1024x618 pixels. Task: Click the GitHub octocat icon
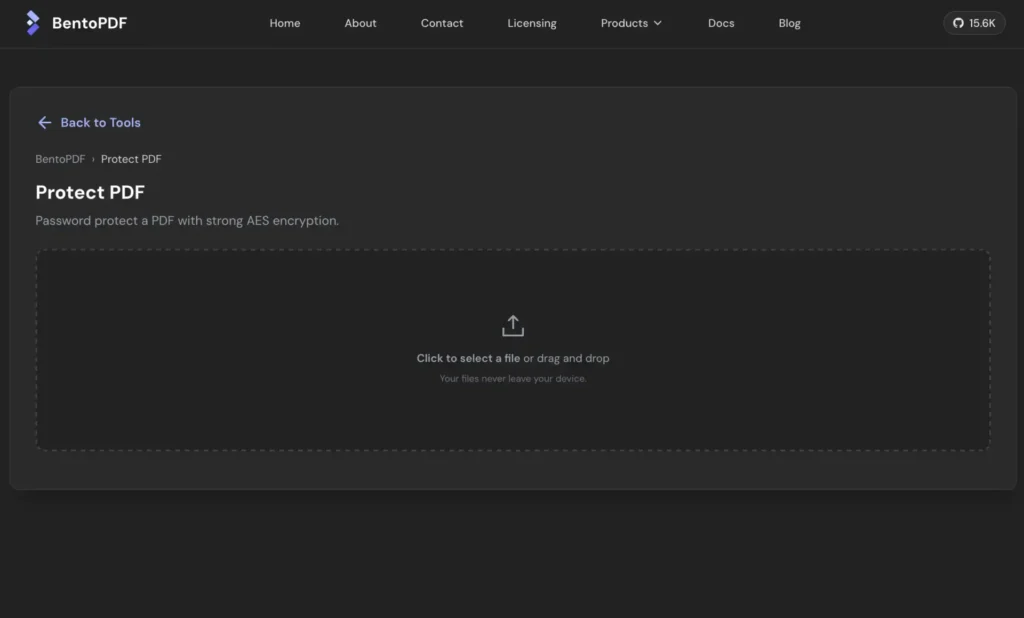pos(958,23)
